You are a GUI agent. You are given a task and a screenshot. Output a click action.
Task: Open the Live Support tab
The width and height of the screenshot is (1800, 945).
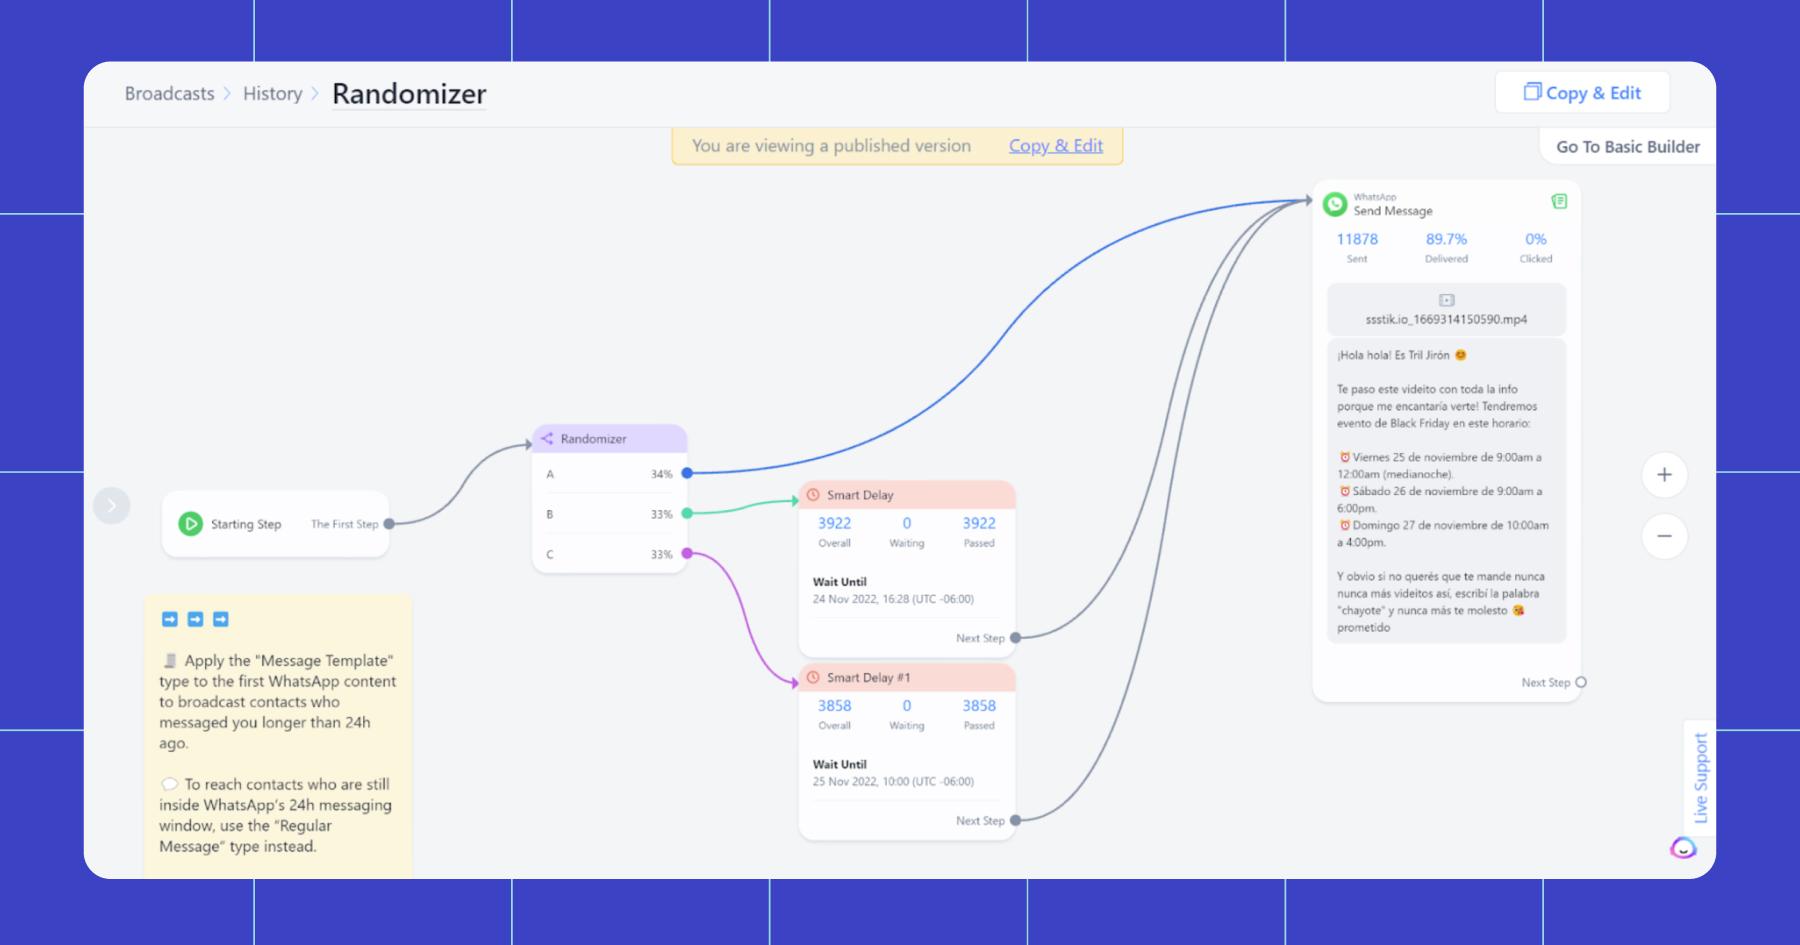1700,777
